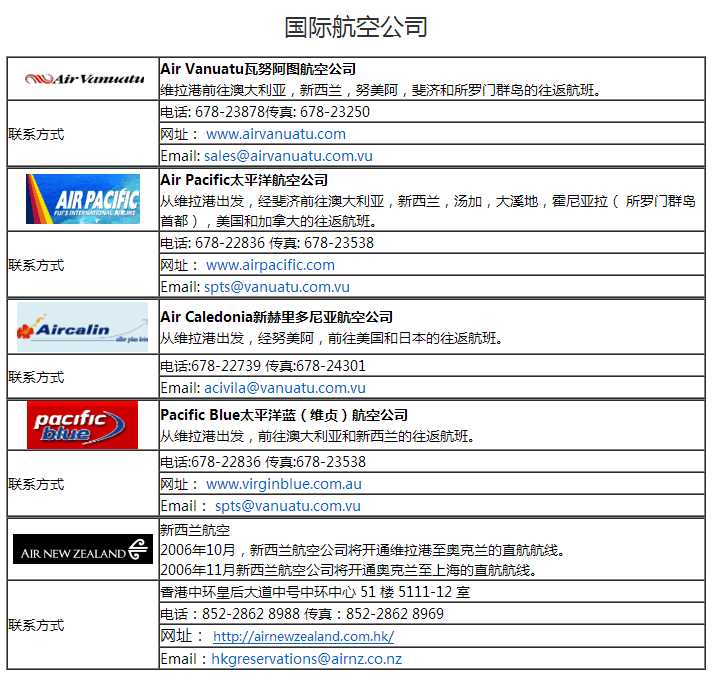Click 联系方式 cell in Air New Zealand section

click(x=83, y=625)
